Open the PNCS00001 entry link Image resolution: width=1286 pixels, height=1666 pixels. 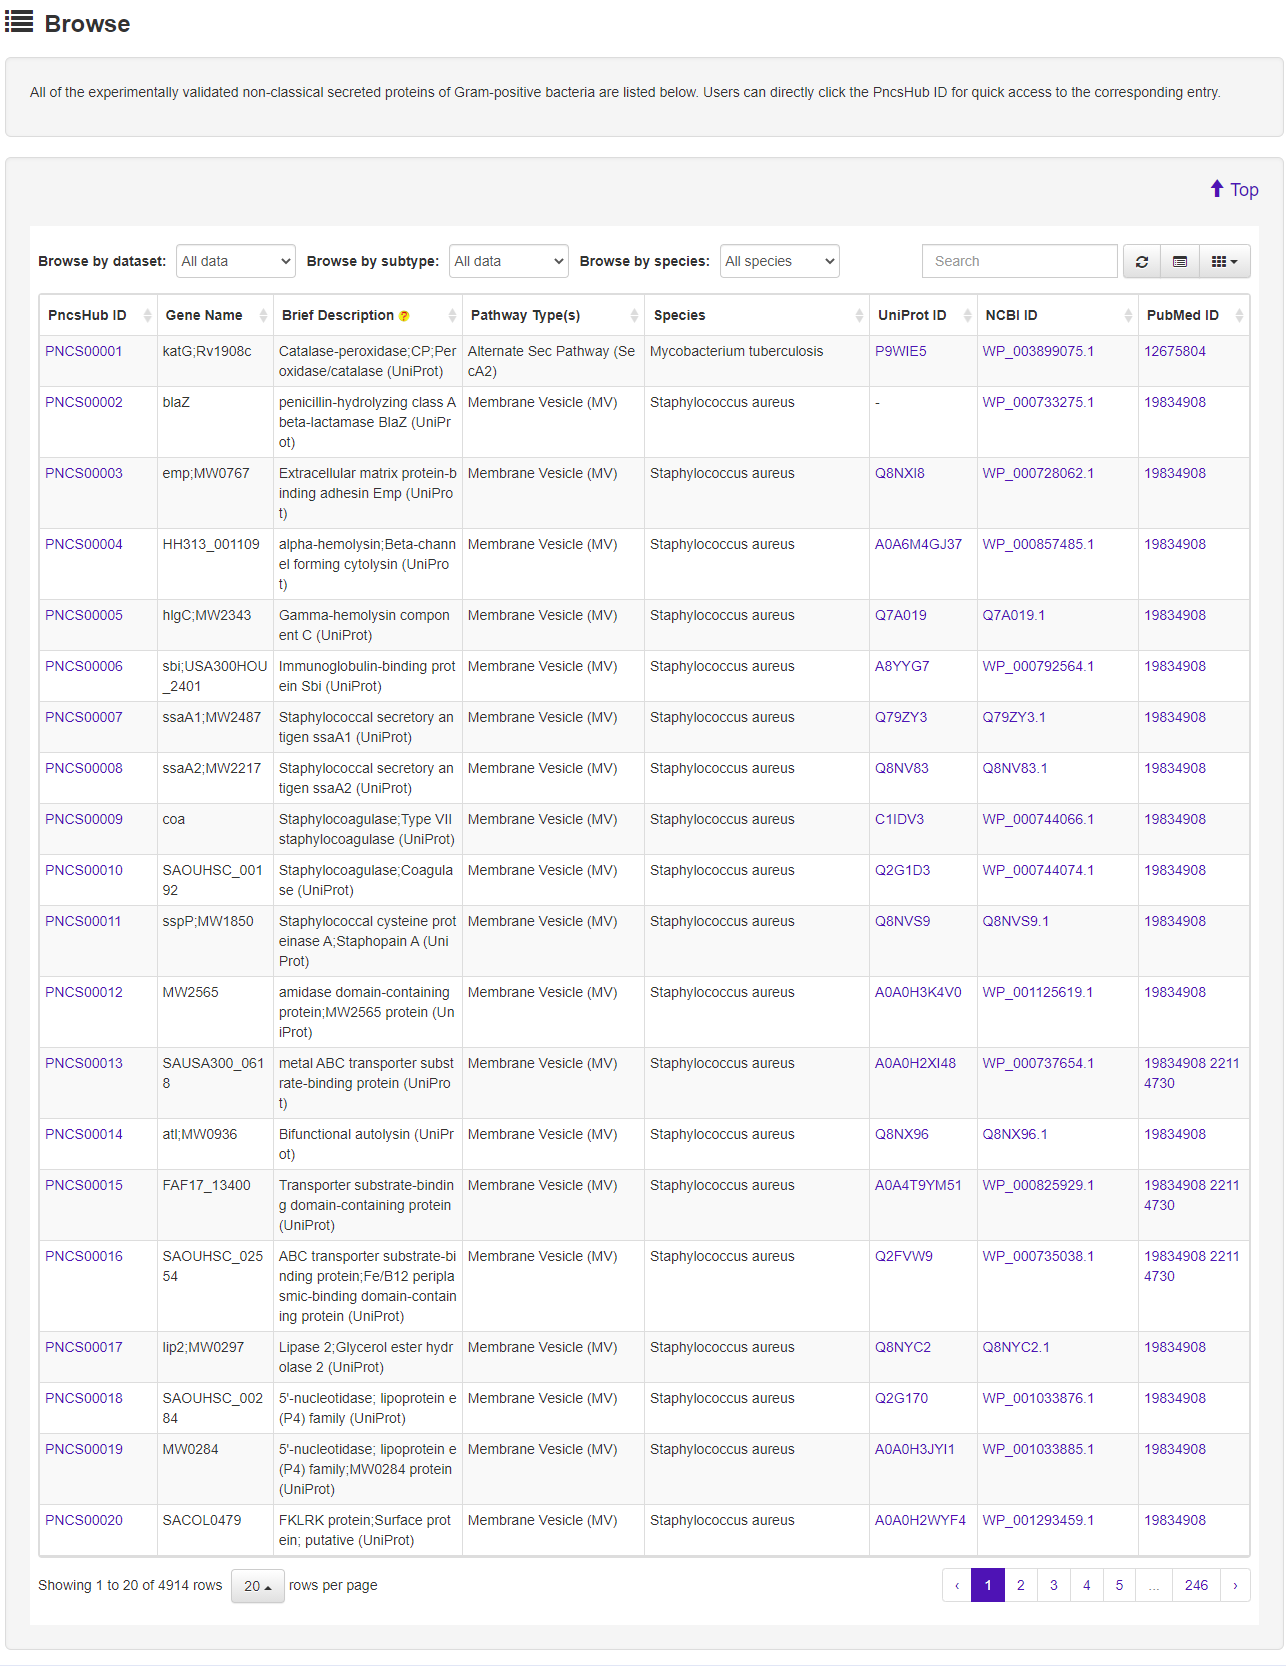(84, 351)
